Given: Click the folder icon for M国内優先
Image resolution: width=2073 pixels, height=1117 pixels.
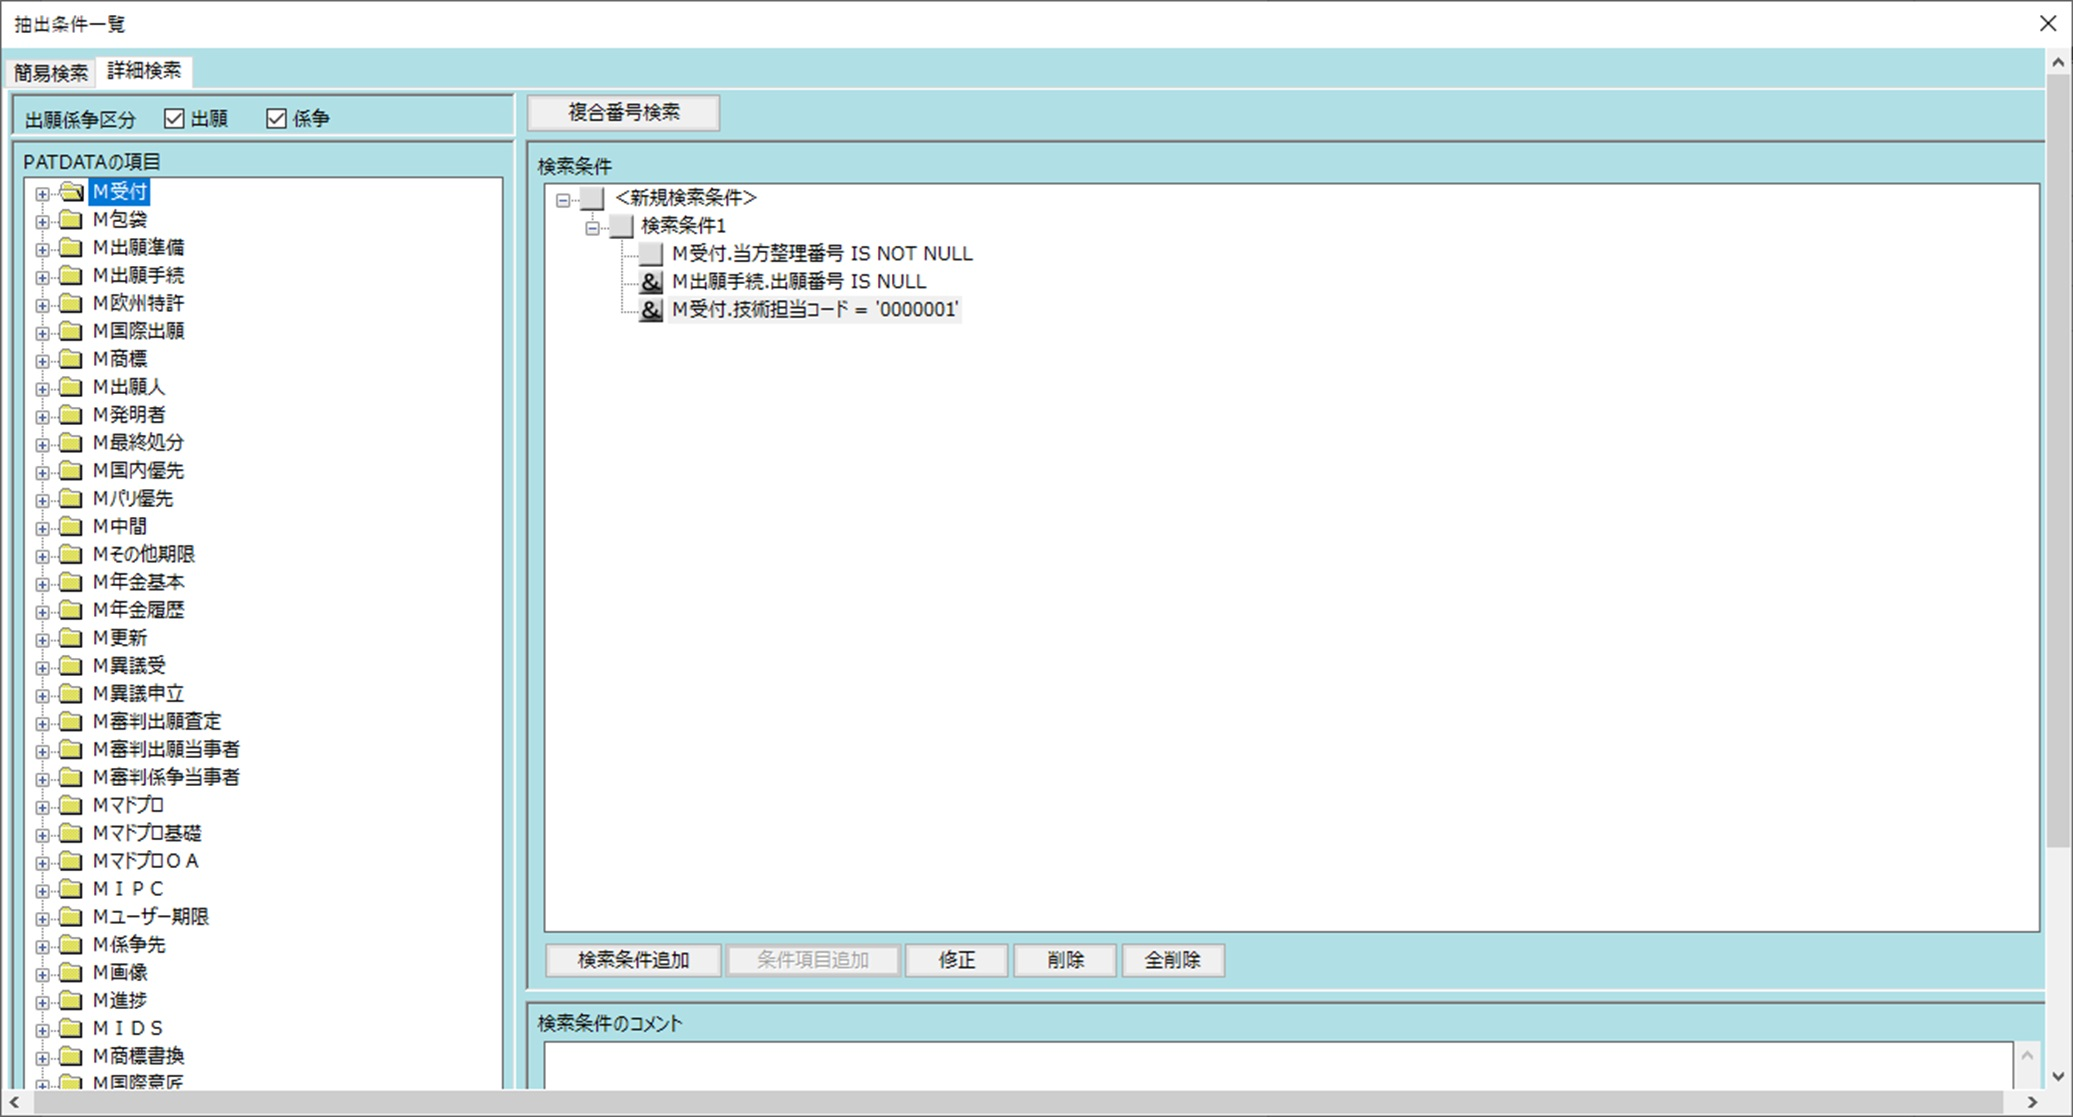Looking at the screenshot, I should pos(71,470).
